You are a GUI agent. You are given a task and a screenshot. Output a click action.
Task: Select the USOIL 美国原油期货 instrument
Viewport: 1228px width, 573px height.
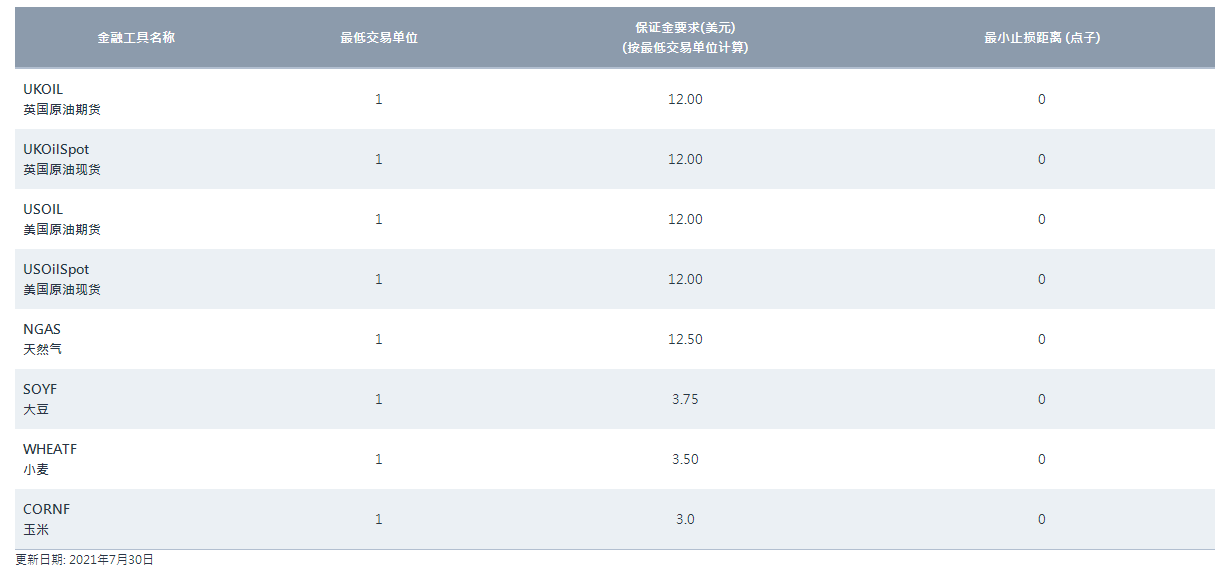click(x=61, y=219)
